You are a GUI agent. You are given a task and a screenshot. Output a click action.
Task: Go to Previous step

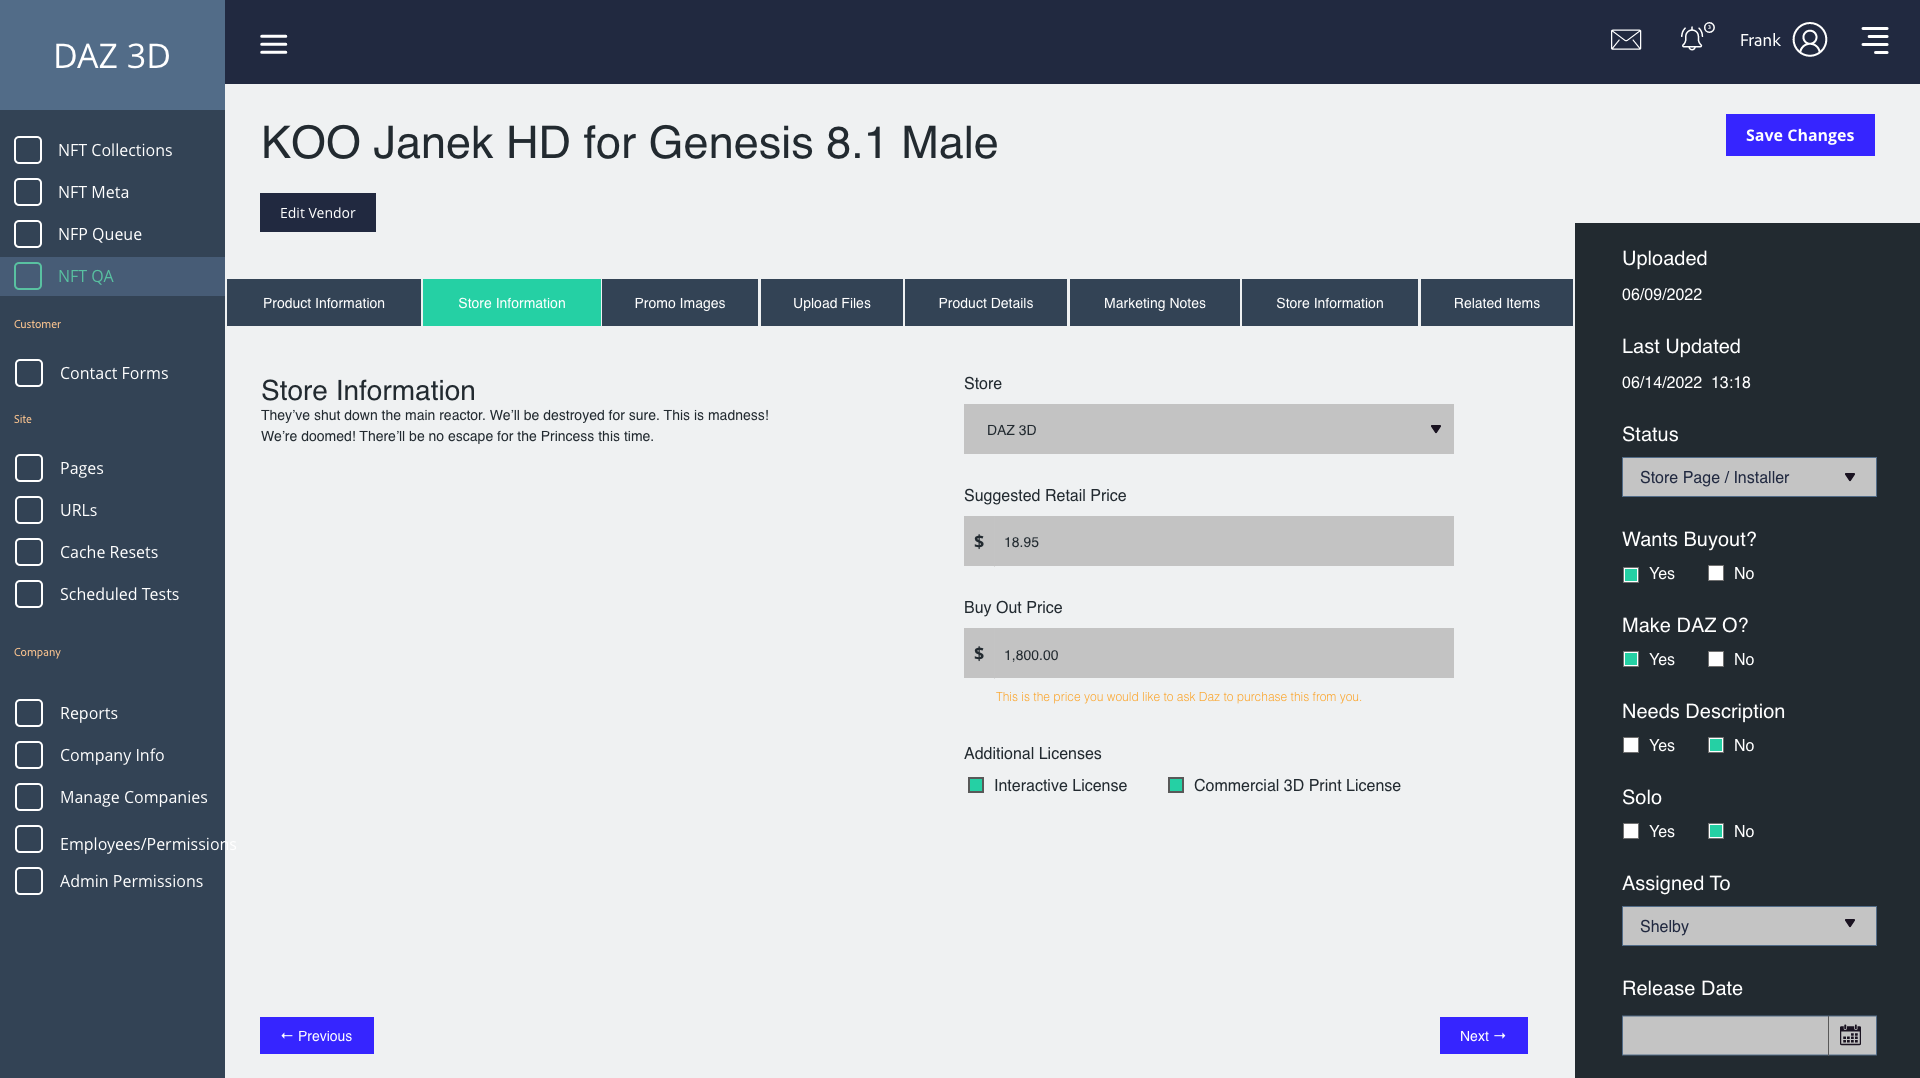(x=317, y=1036)
